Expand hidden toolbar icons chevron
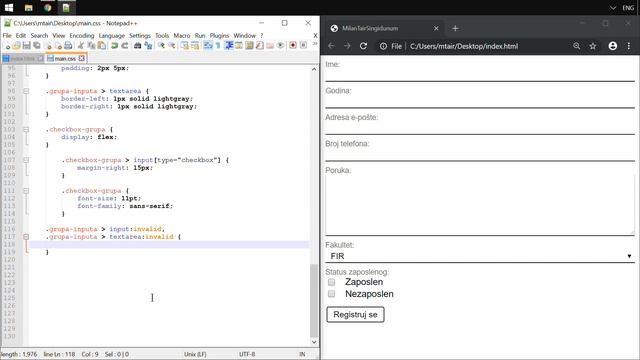Screen dimensions: 640x360 click(x=315, y=44)
